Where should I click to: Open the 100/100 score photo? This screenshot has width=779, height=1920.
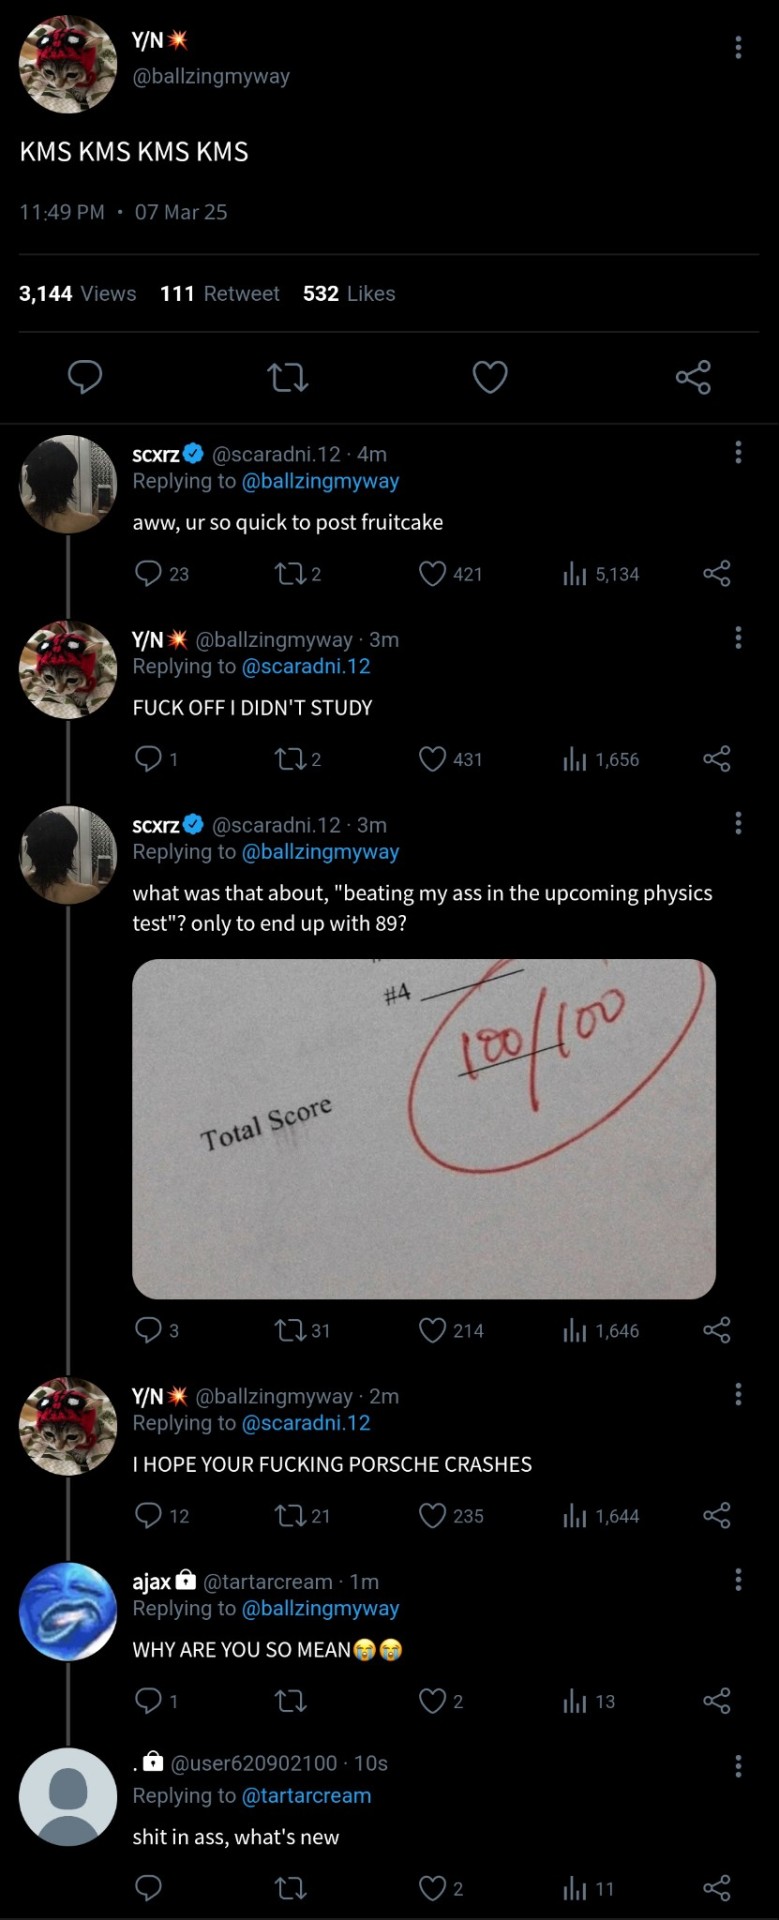click(x=423, y=1128)
